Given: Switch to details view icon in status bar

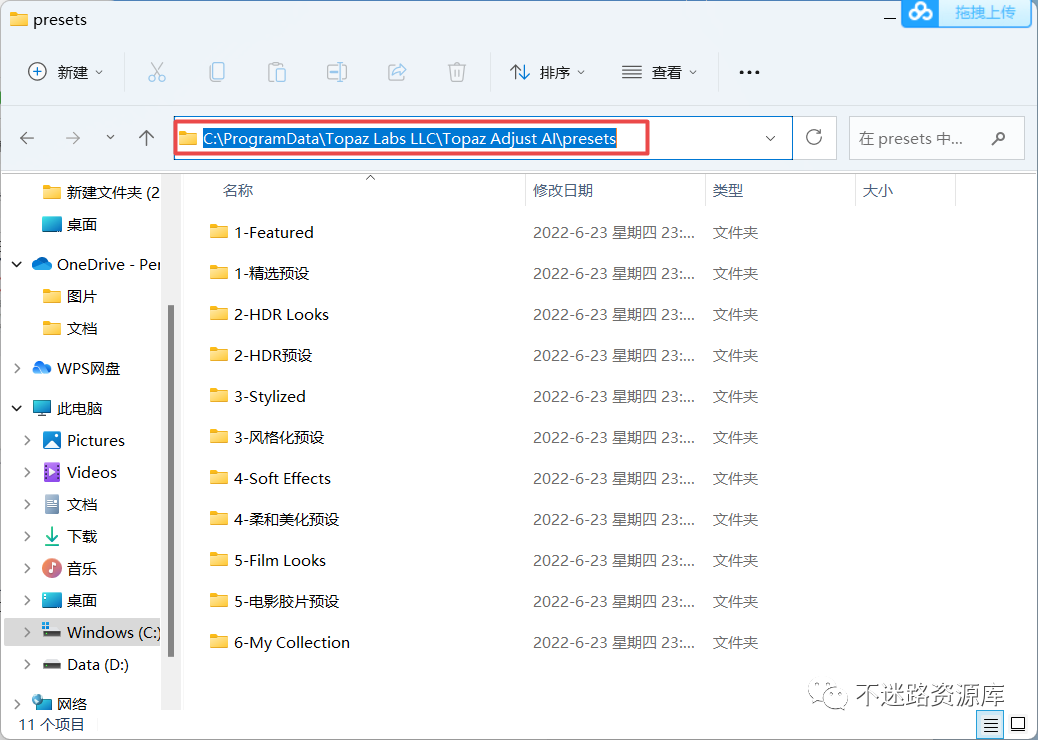Looking at the screenshot, I should coord(990,726).
